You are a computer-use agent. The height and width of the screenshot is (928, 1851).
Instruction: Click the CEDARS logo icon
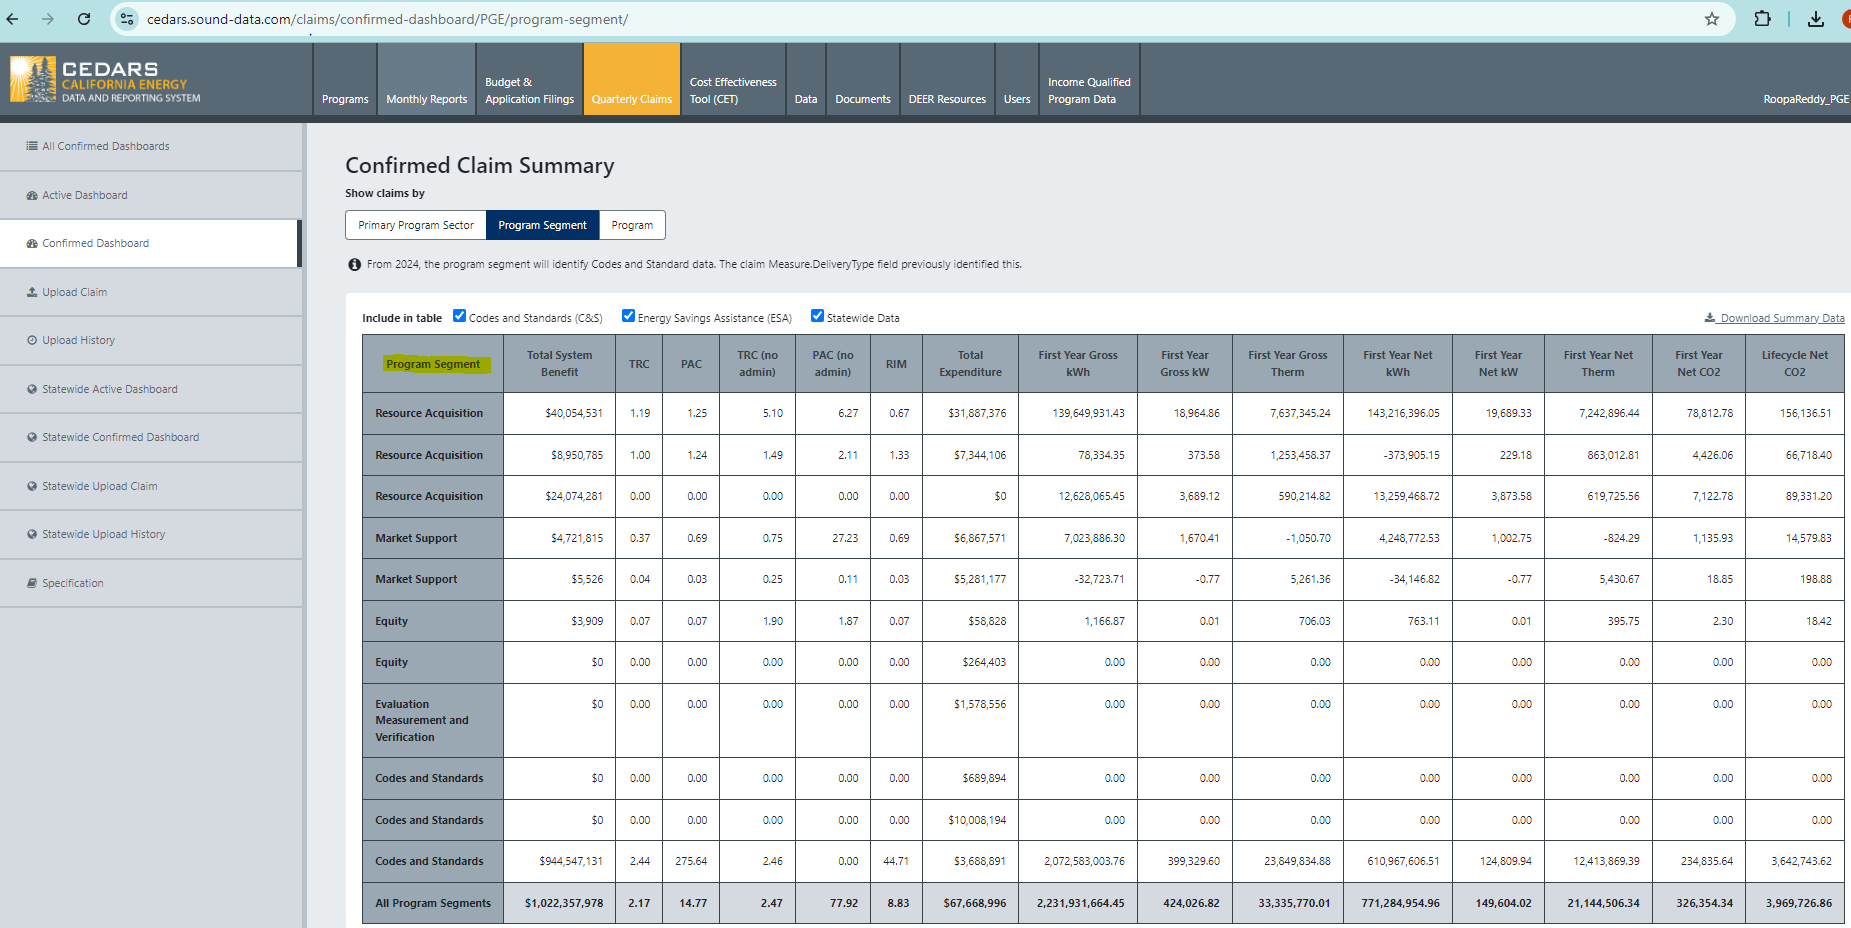(33, 80)
